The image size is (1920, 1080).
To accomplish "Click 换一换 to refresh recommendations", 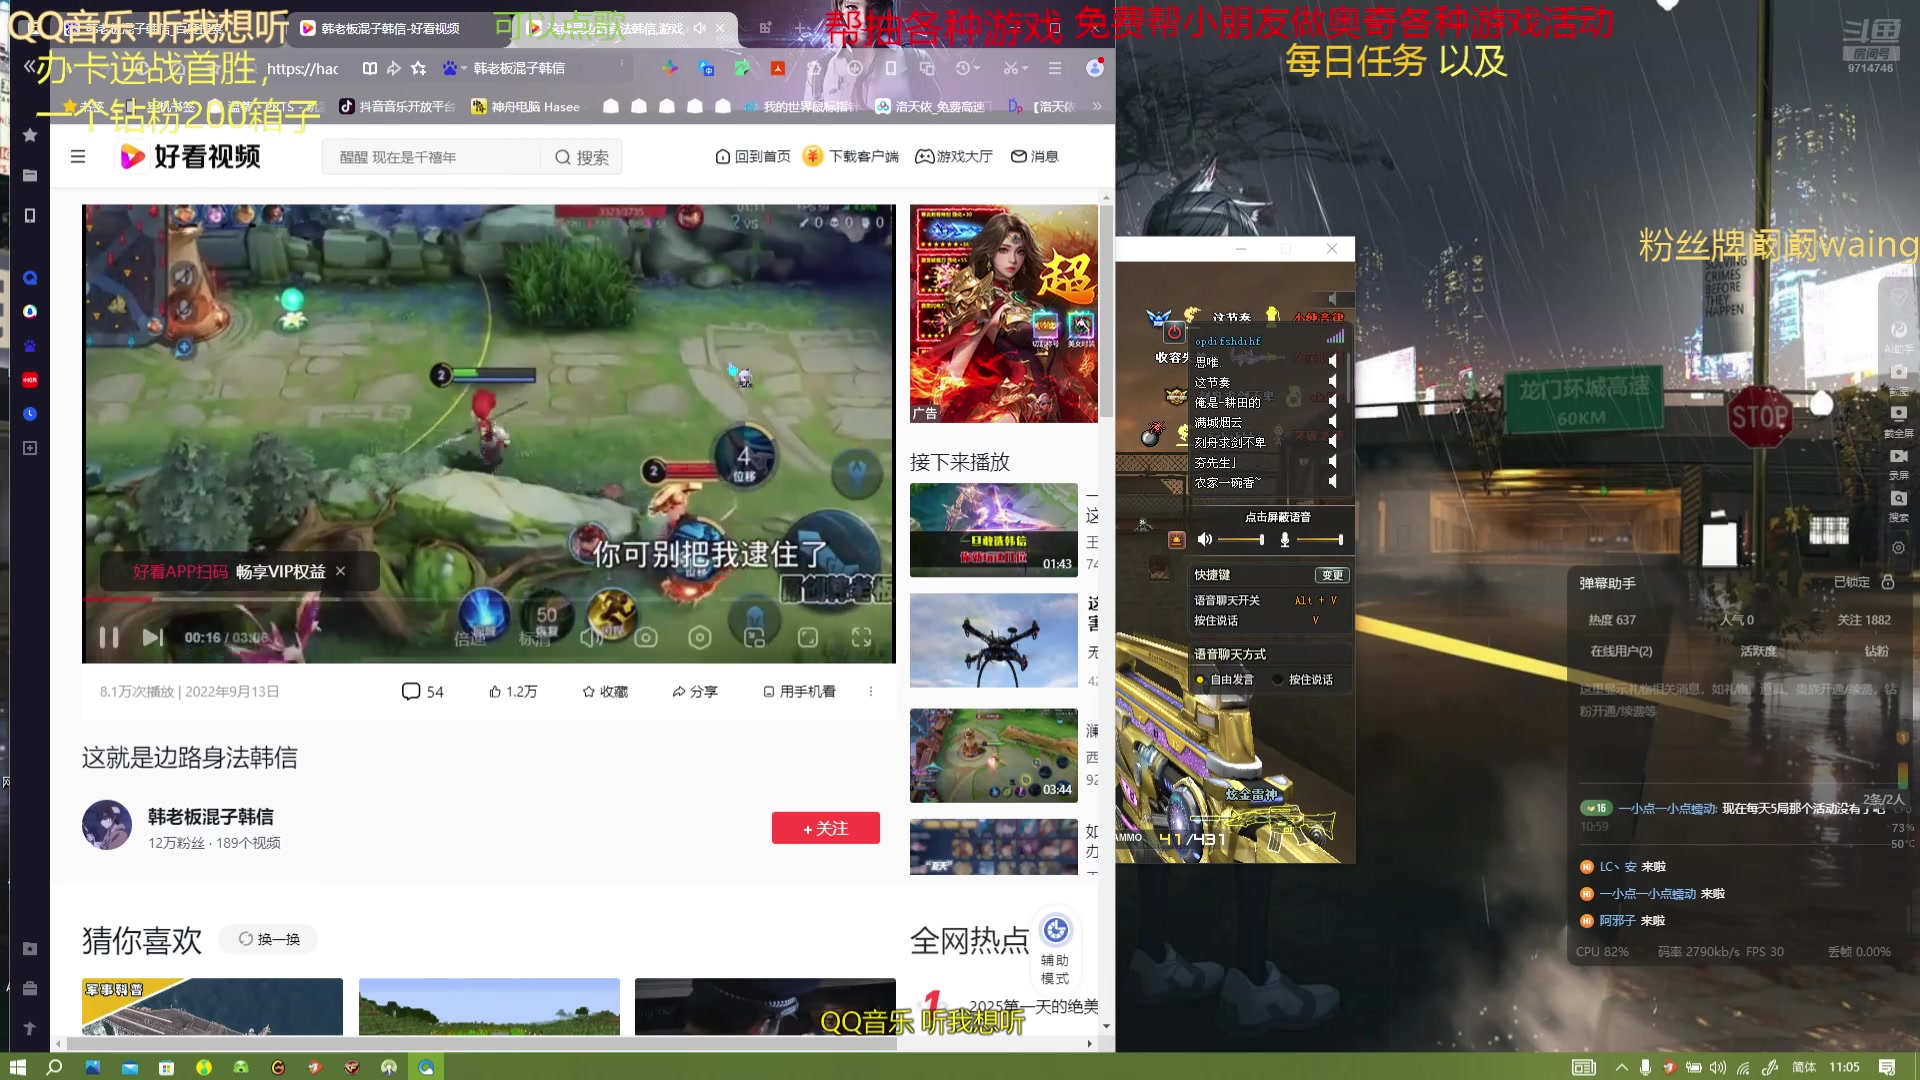I will coord(269,939).
